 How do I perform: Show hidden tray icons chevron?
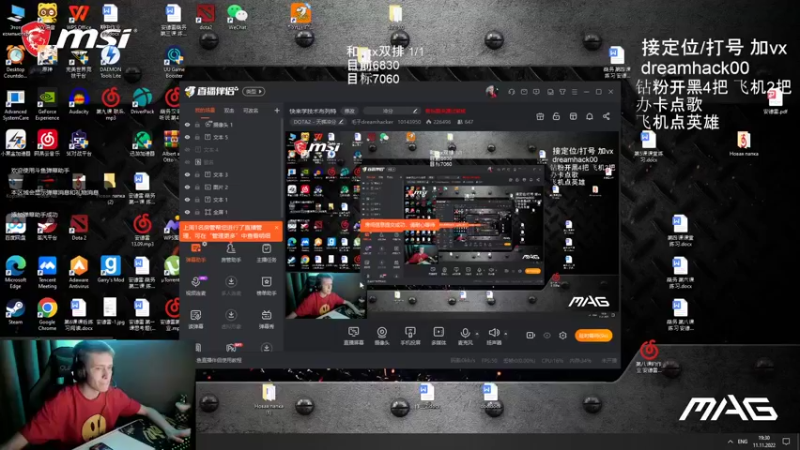[730, 441]
